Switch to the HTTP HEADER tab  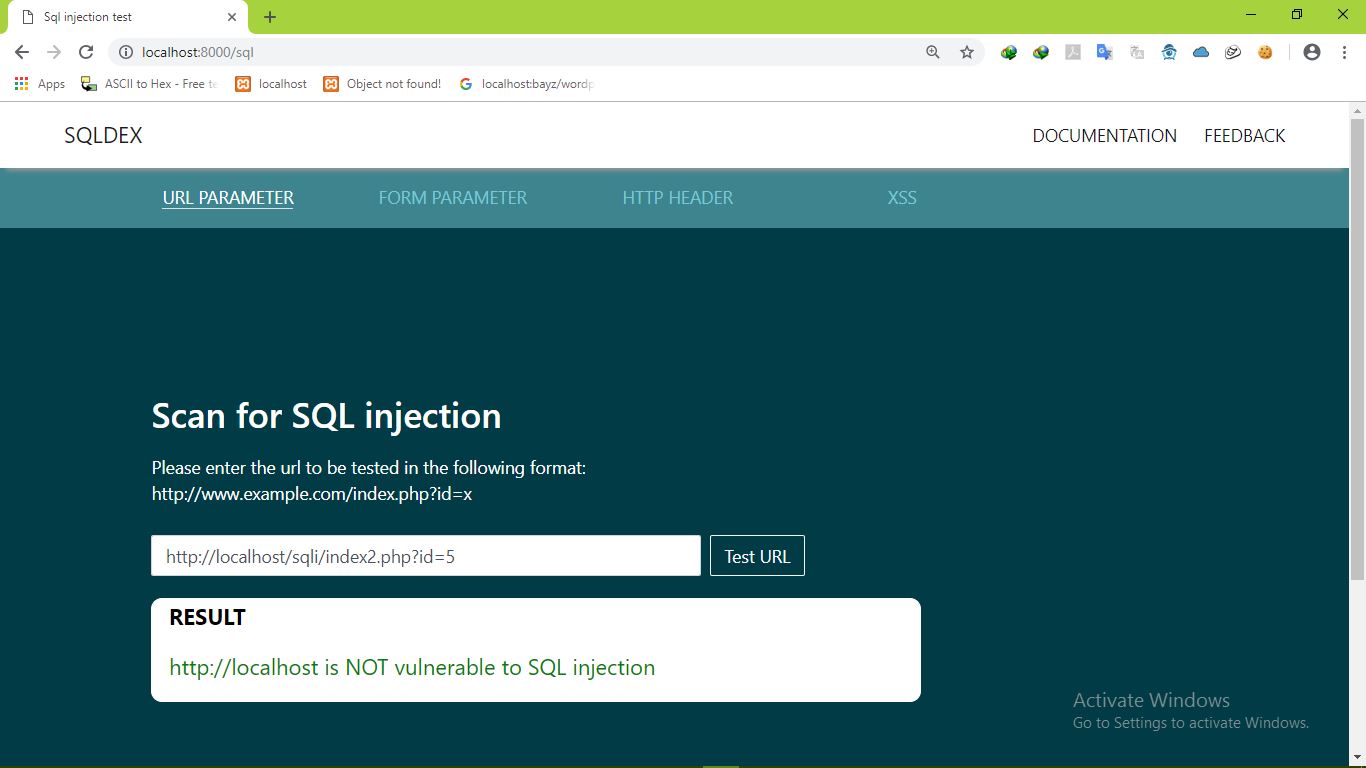tap(677, 197)
